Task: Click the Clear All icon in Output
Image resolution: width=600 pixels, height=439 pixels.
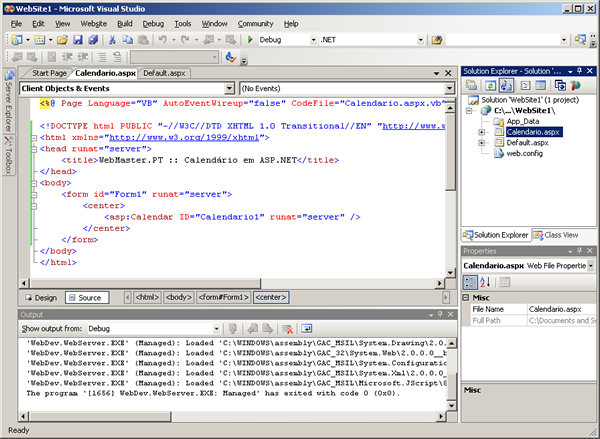Action: [287, 329]
